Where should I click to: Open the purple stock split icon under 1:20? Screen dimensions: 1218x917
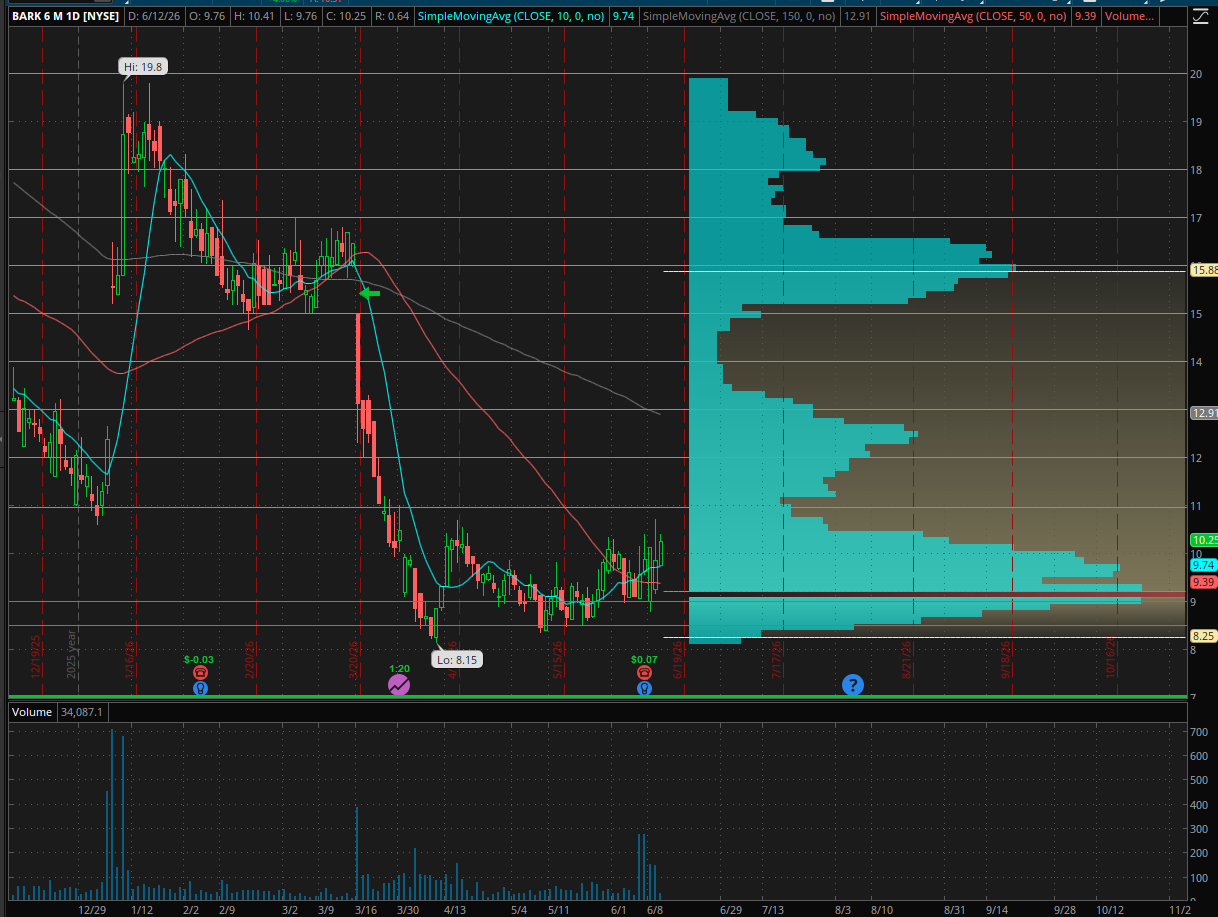tap(399, 685)
